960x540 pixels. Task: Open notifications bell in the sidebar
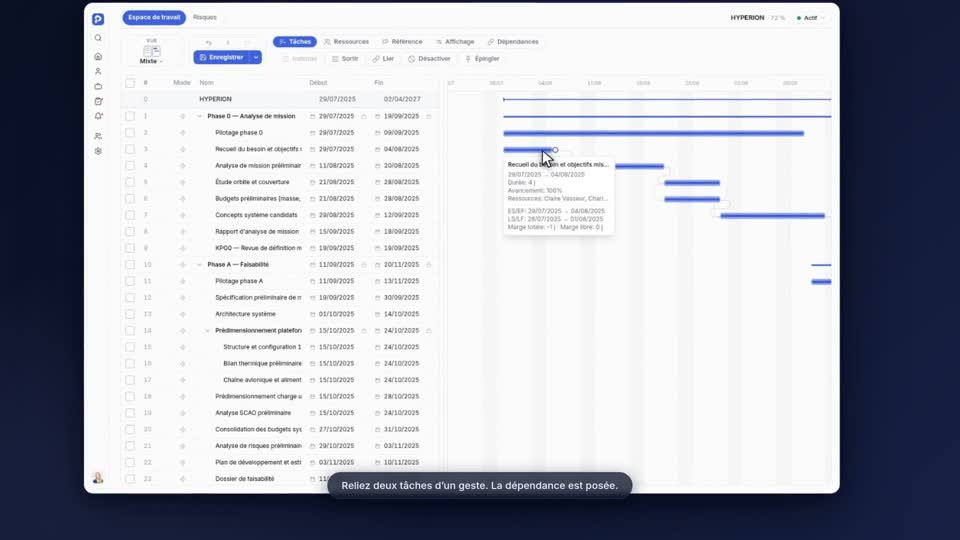98,116
